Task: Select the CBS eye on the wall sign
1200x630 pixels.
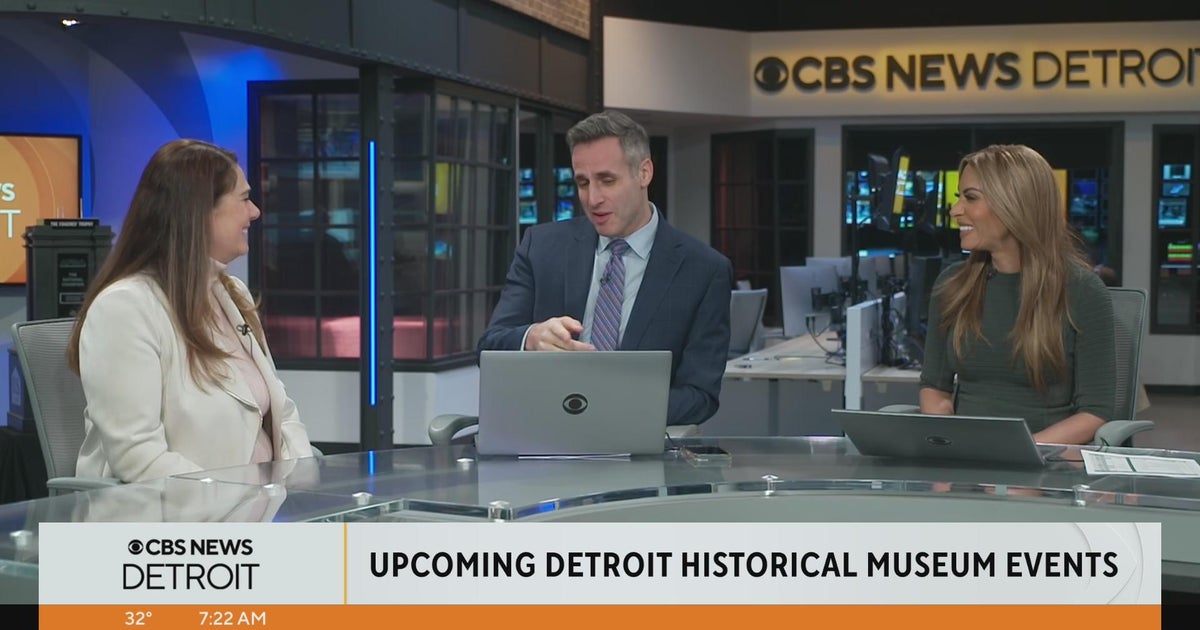Action: pos(772,67)
